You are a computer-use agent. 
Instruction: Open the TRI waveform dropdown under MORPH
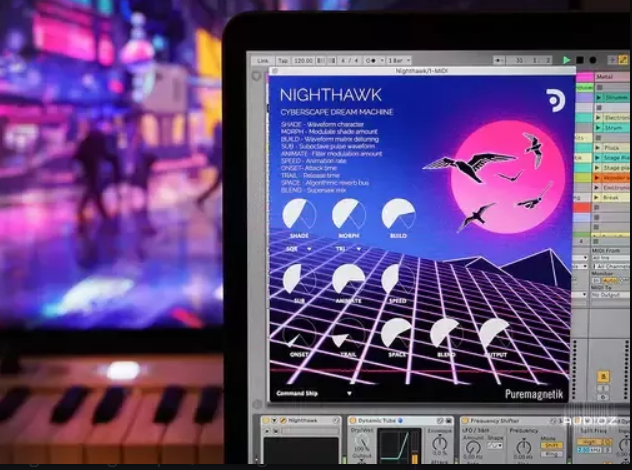pos(348,249)
